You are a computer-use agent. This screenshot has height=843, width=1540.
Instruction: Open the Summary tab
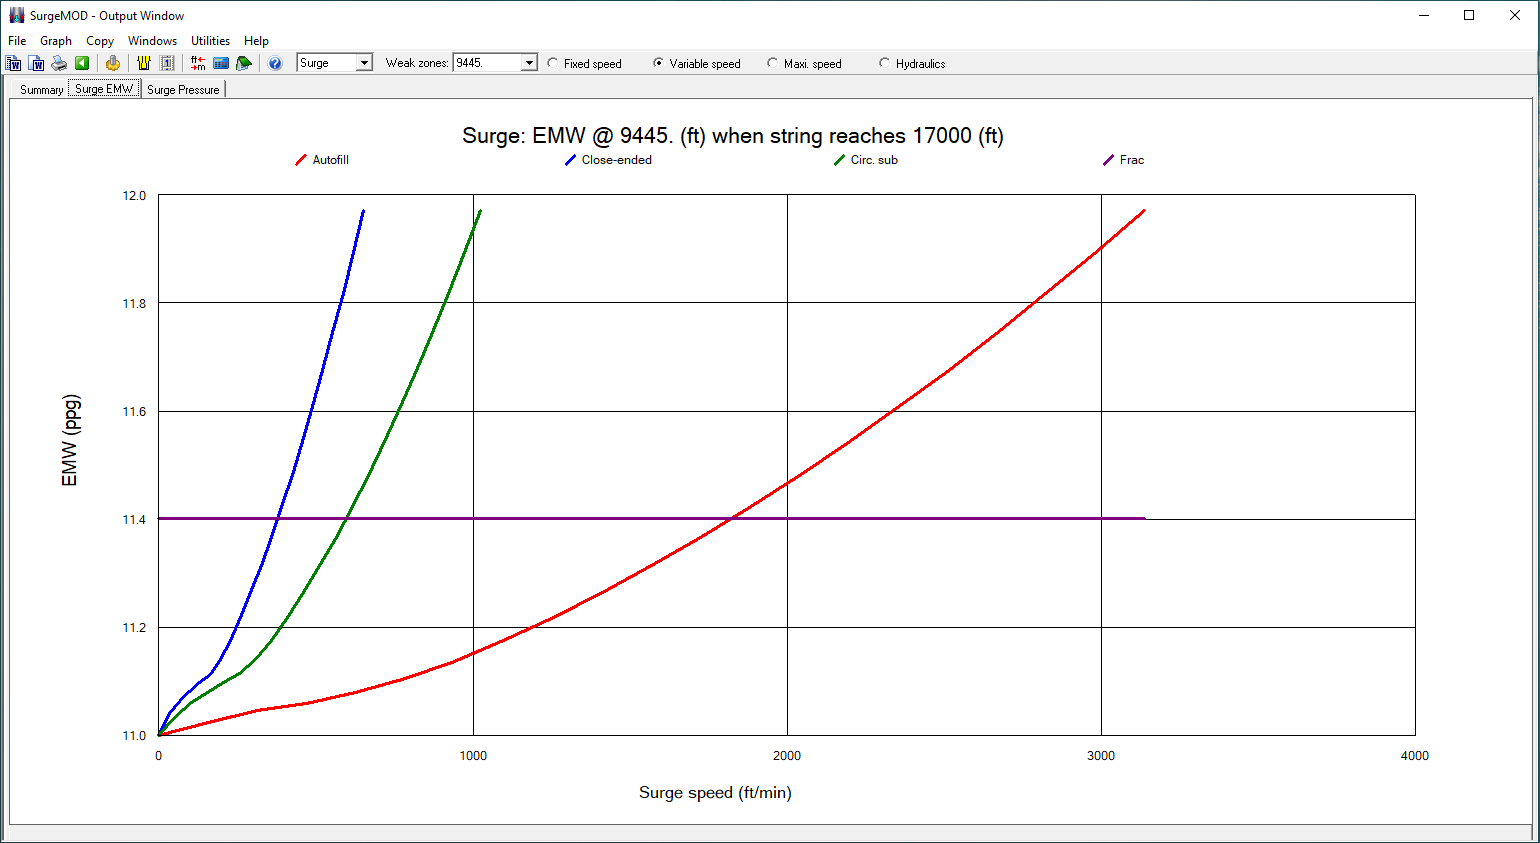click(x=41, y=89)
